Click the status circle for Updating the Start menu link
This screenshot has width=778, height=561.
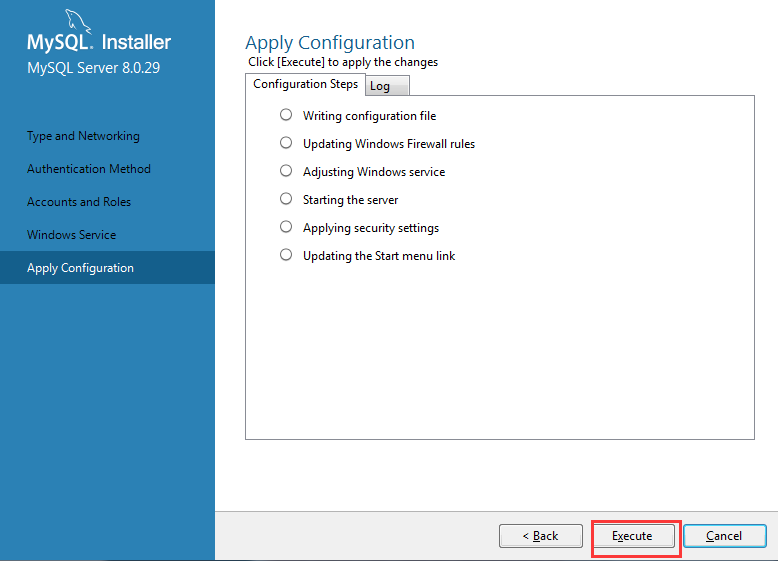pyautogui.click(x=286, y=255)
